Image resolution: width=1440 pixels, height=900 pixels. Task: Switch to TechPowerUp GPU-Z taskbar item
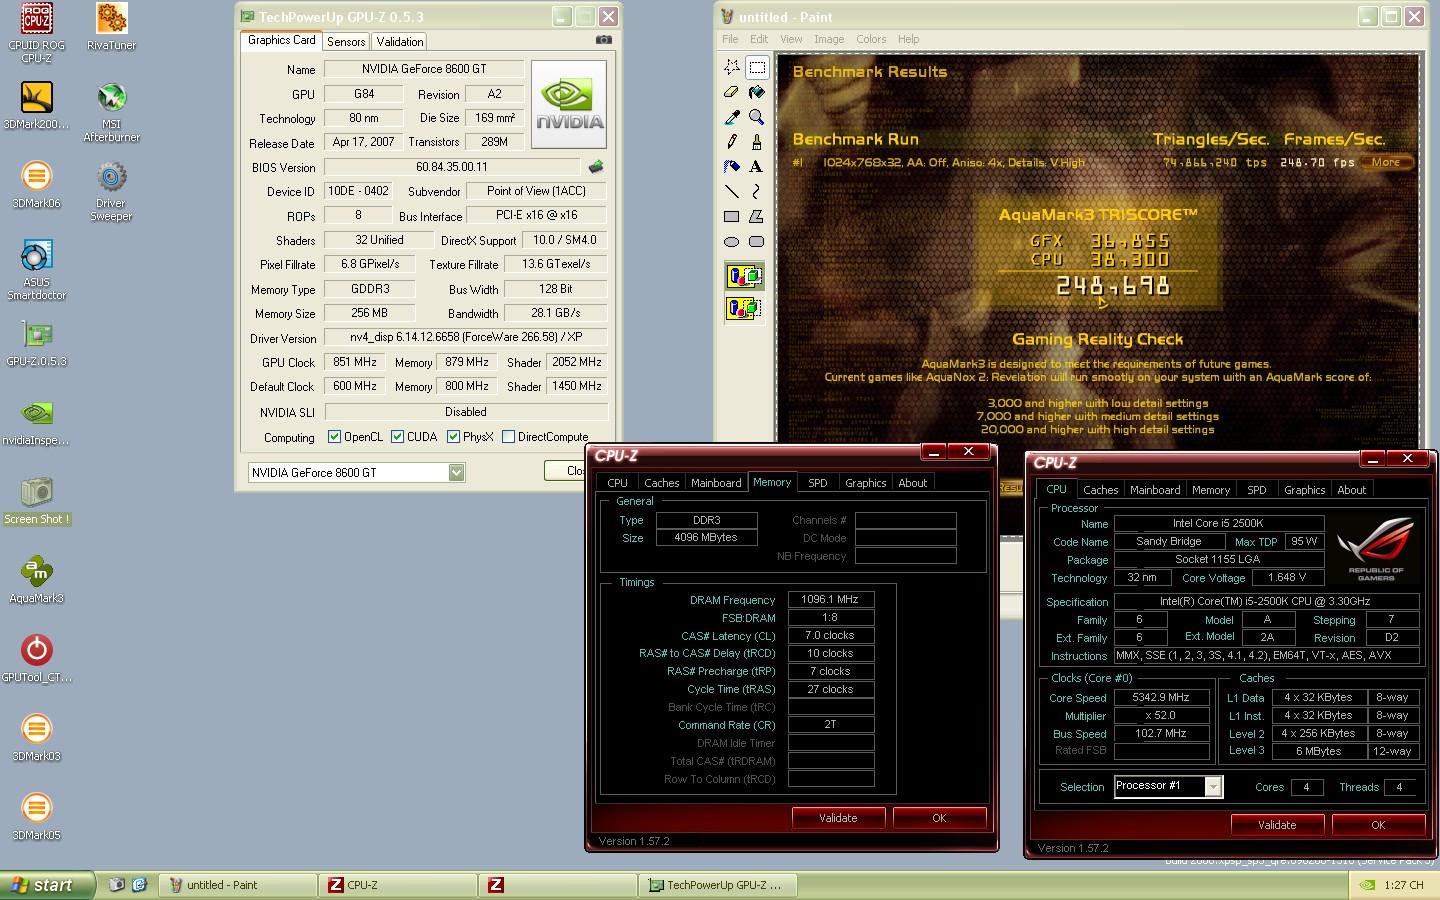(x=720, y=885)
